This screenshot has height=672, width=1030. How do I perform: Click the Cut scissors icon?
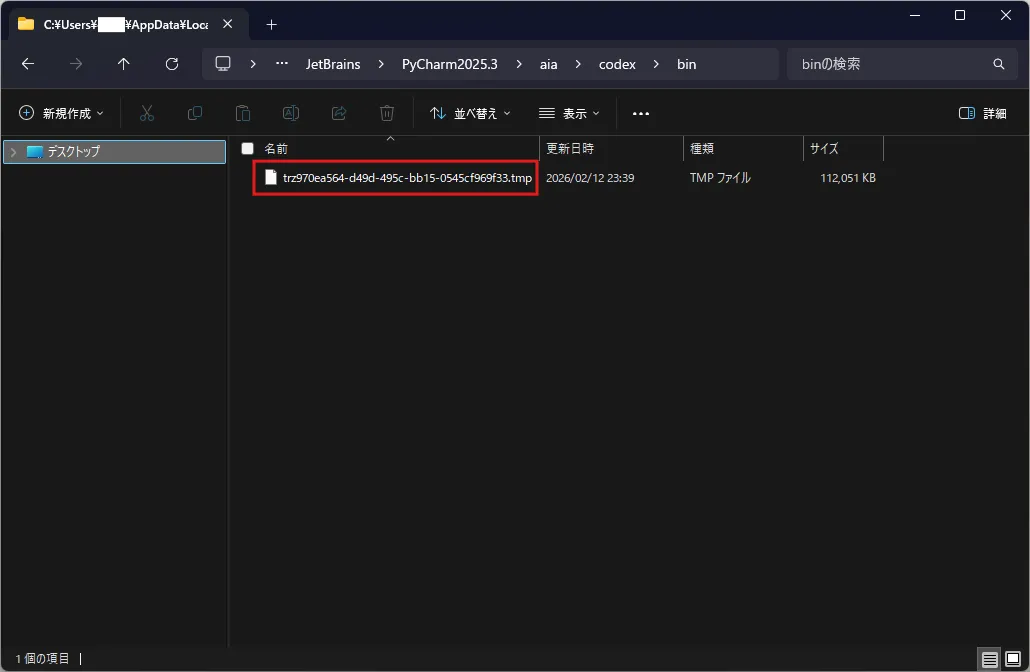point(146,114)
